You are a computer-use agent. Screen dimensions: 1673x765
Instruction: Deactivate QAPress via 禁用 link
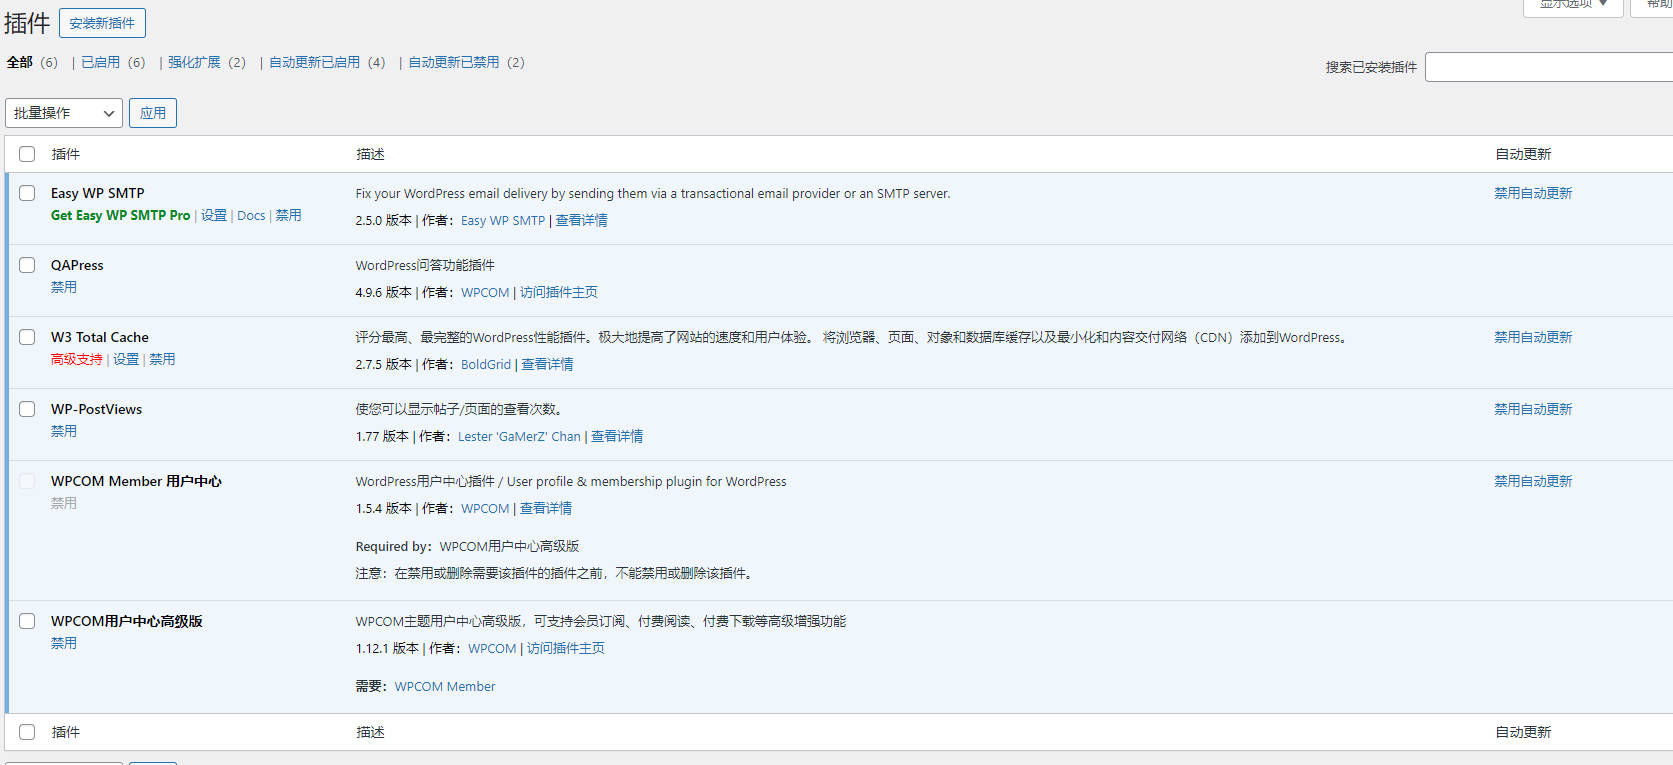point(64,287)
